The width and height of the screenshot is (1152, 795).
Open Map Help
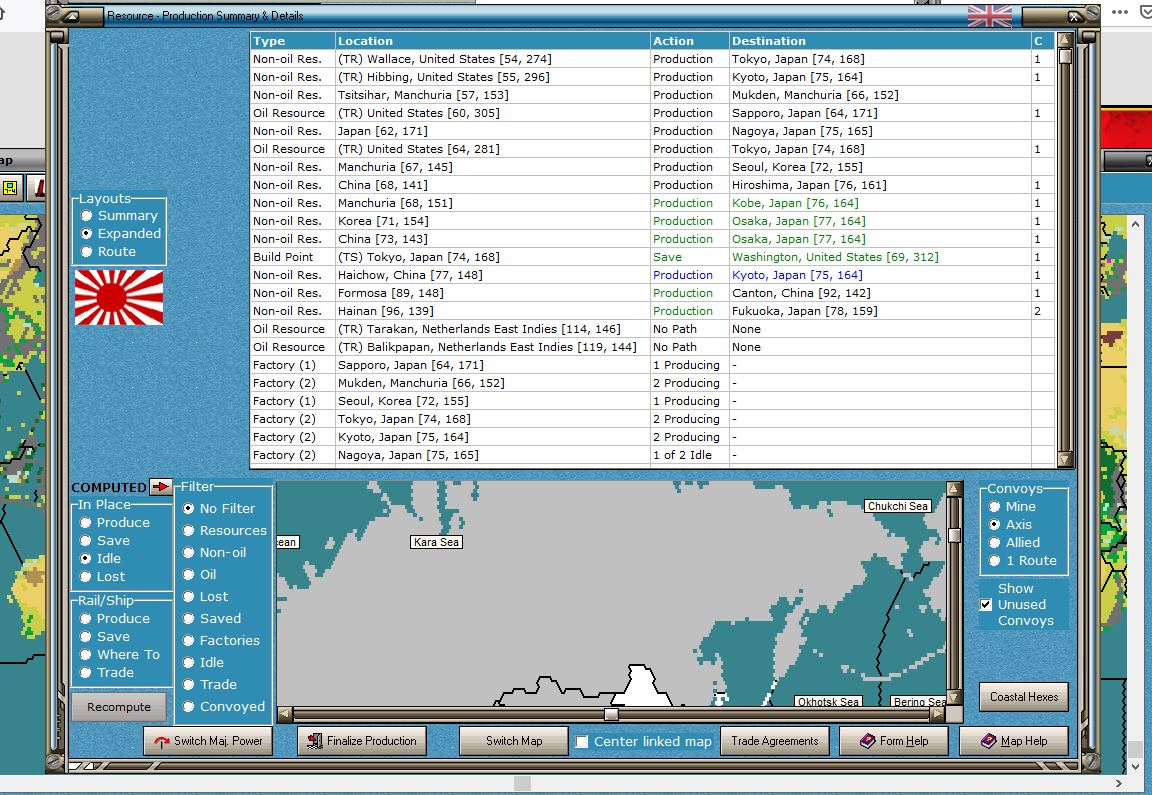coord(1014,741)
